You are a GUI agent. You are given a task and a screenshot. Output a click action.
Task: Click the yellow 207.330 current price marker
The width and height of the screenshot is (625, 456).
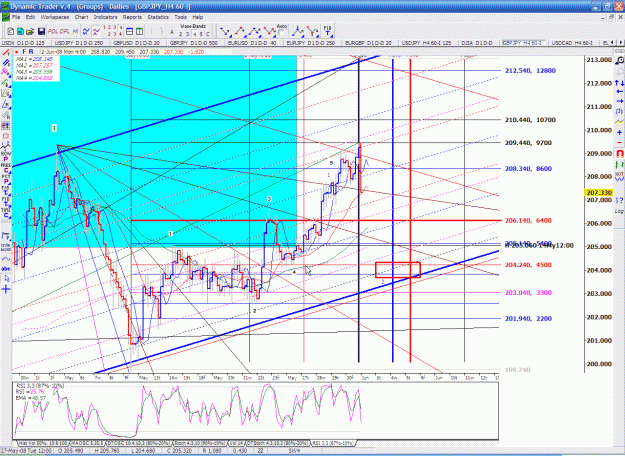click(x=598, y=193)
